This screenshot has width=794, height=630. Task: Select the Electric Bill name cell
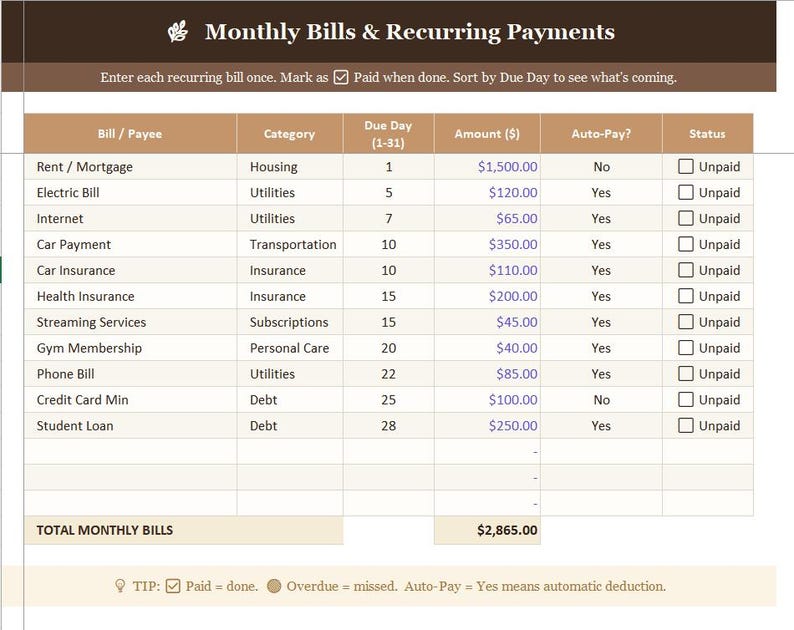click(130, 192)
